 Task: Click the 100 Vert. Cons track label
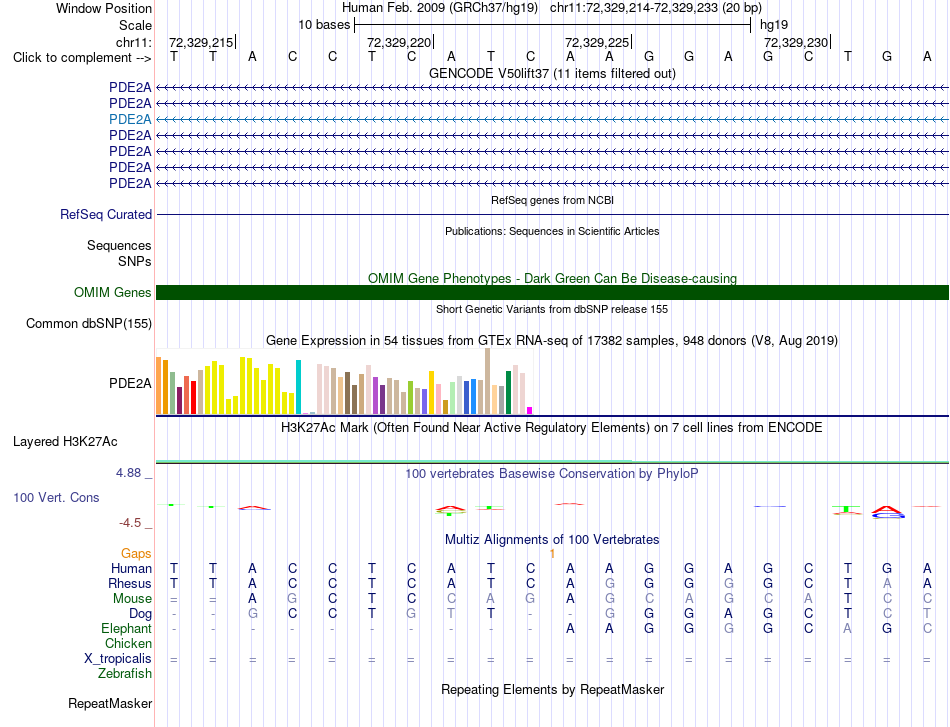click(56, 497)
